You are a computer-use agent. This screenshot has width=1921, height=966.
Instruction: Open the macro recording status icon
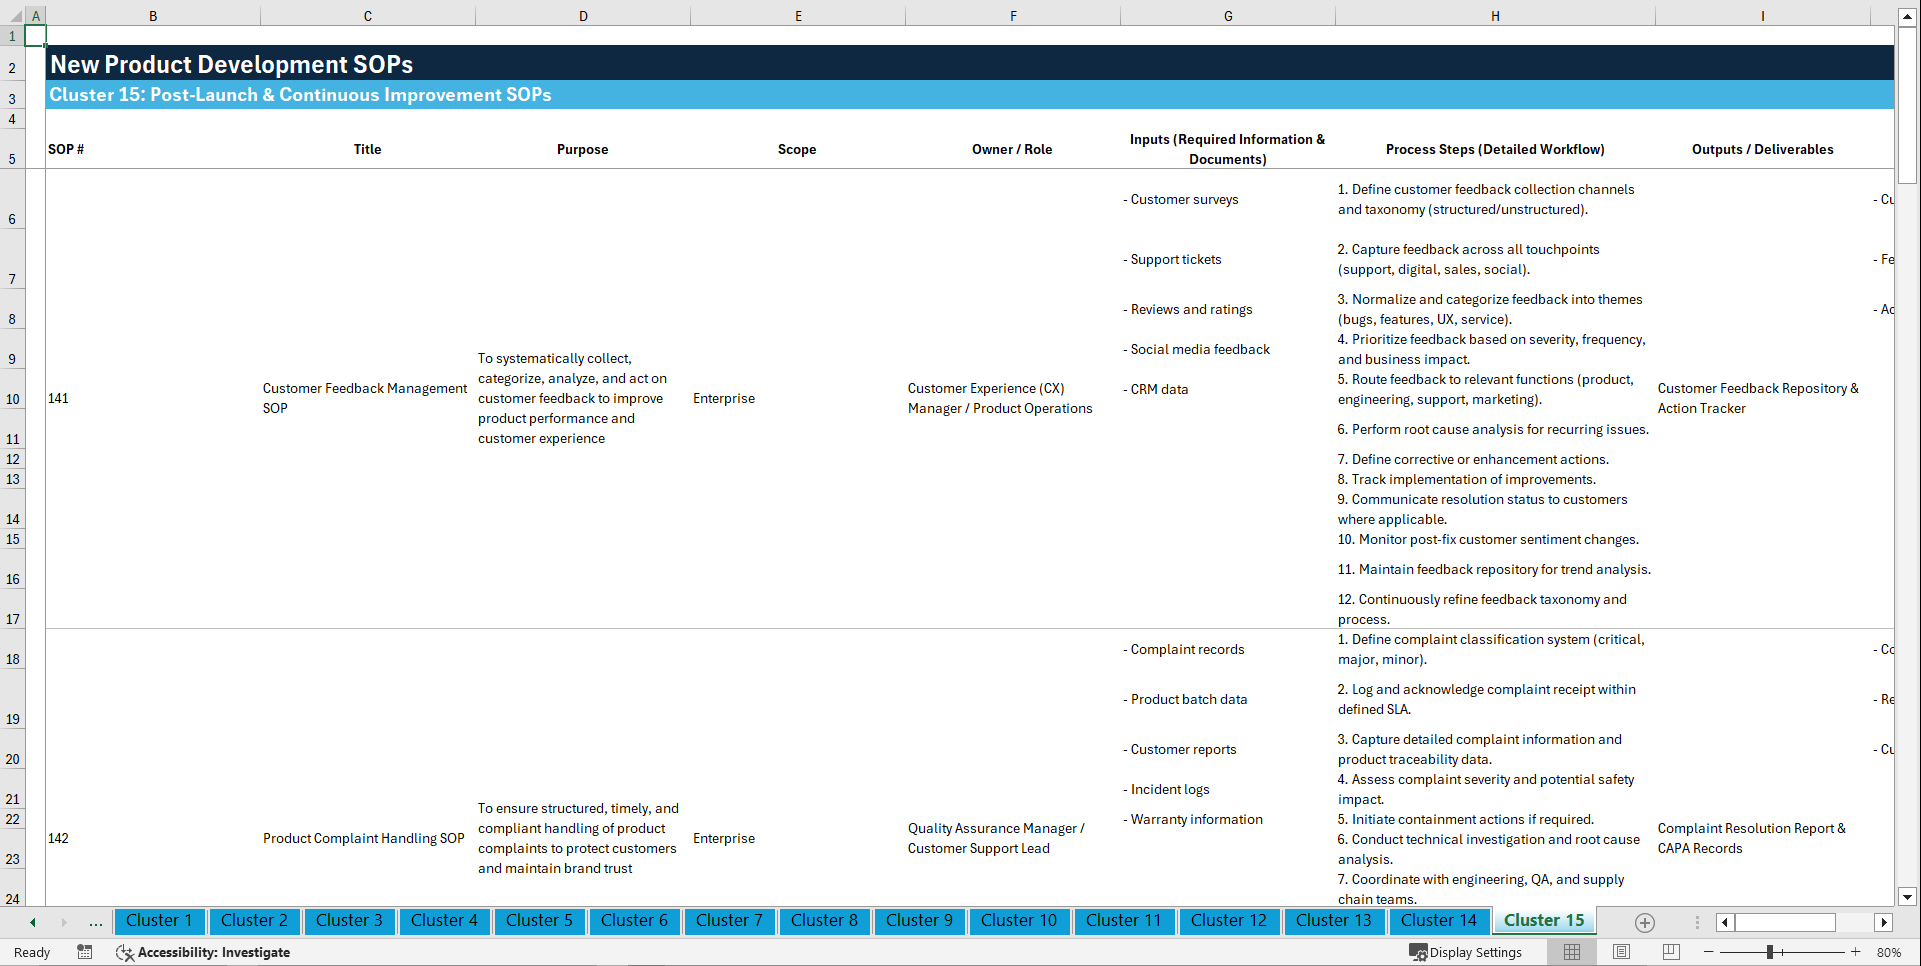(85, 952)
